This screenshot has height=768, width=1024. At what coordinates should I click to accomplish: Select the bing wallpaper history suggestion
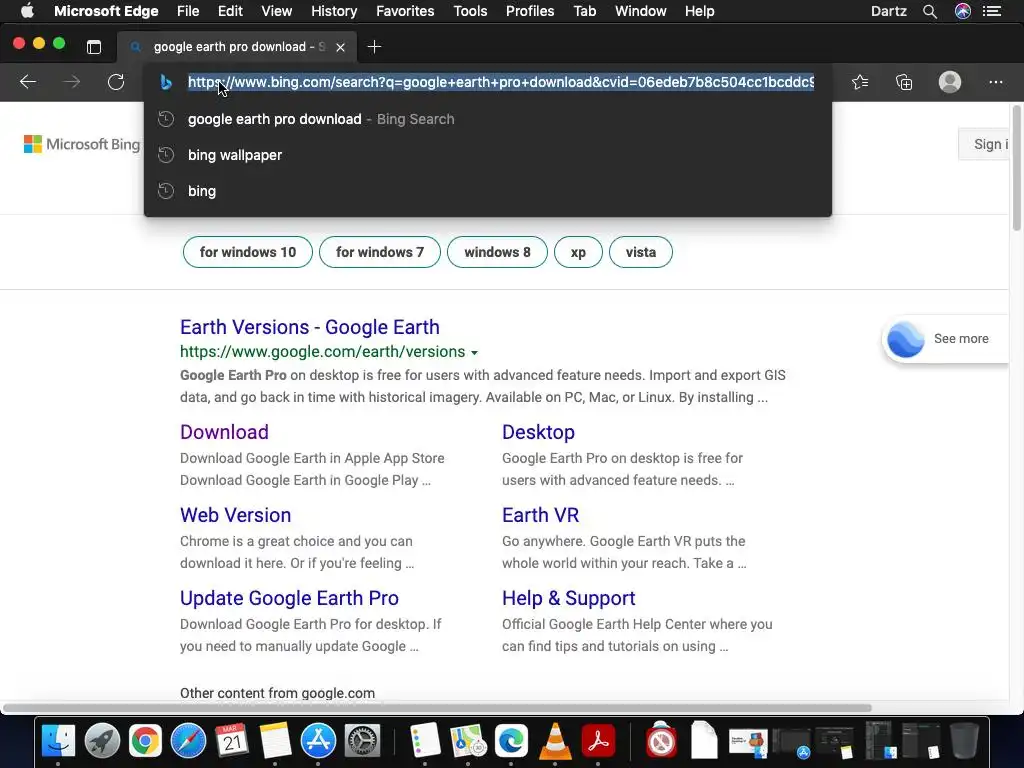pyautogui.click(x=488, y=155)
